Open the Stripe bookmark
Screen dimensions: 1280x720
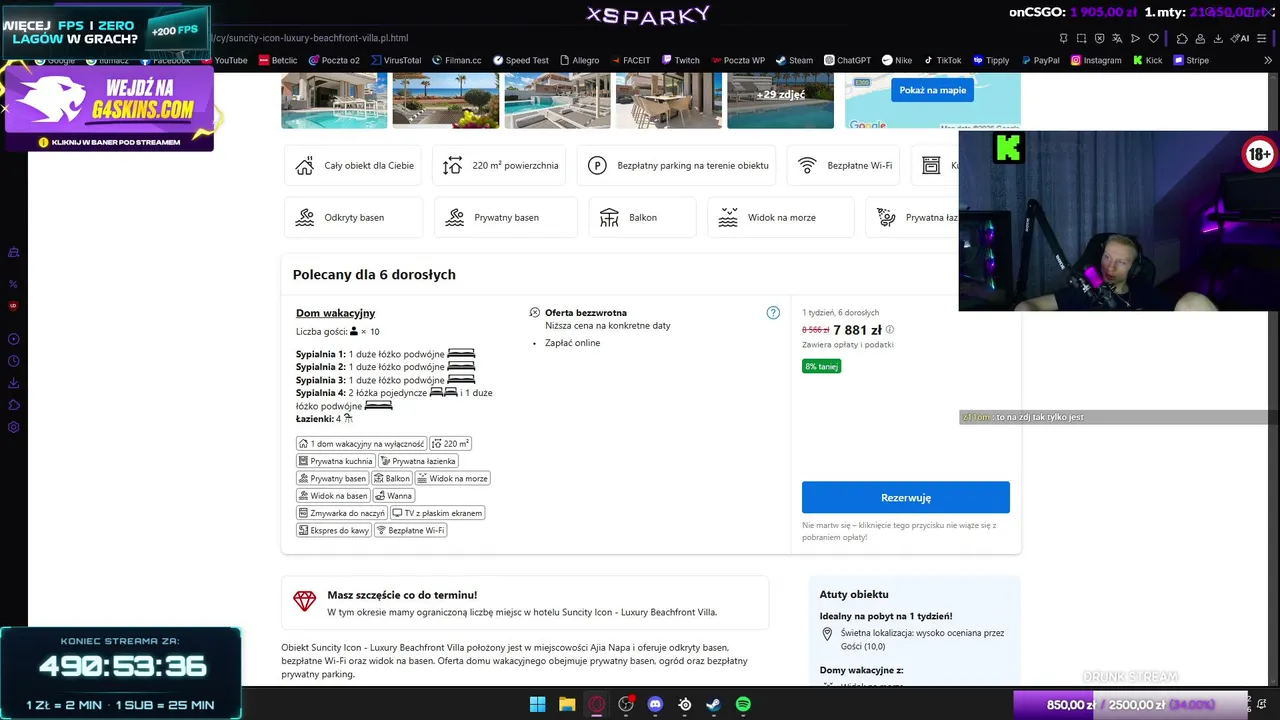point(1191,60)
